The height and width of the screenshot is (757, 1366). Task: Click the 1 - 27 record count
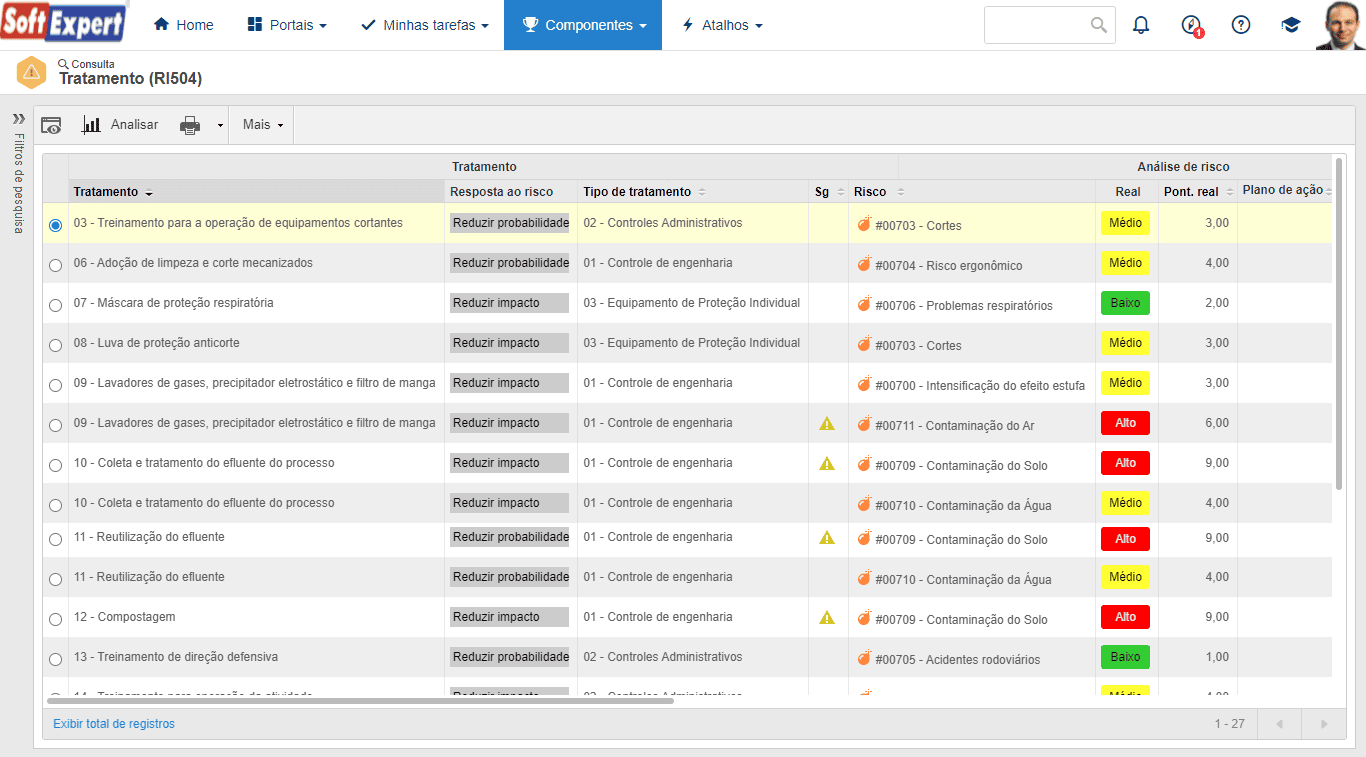1230,724
